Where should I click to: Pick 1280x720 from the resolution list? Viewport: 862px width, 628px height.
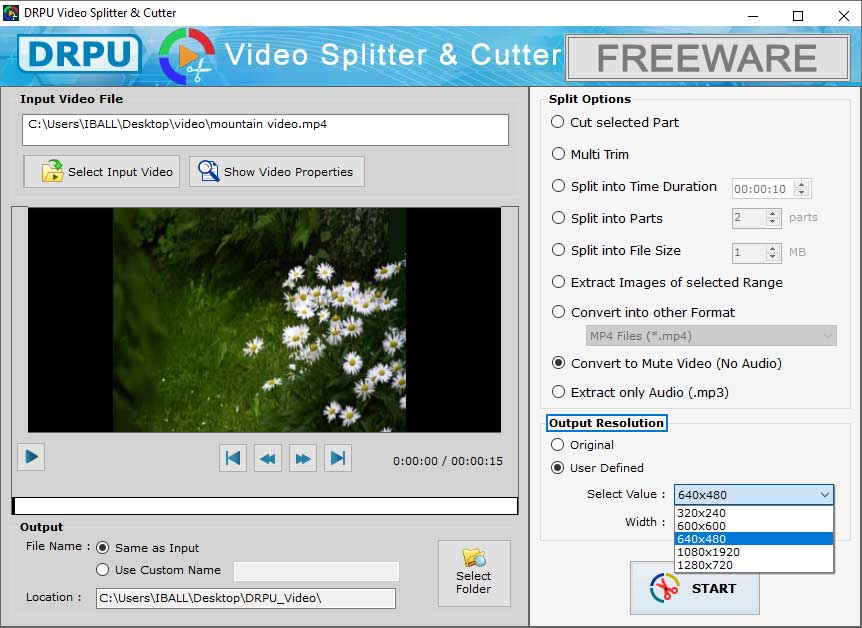coord(754,565)
